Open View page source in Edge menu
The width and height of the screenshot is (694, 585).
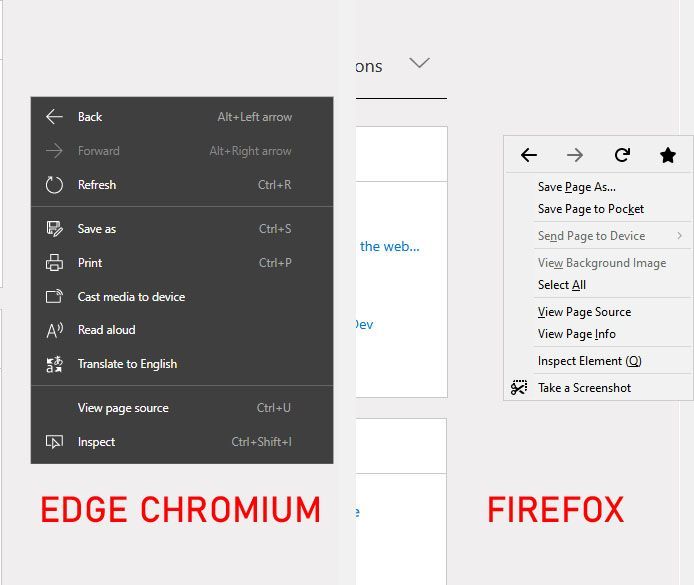pos(182,408)
